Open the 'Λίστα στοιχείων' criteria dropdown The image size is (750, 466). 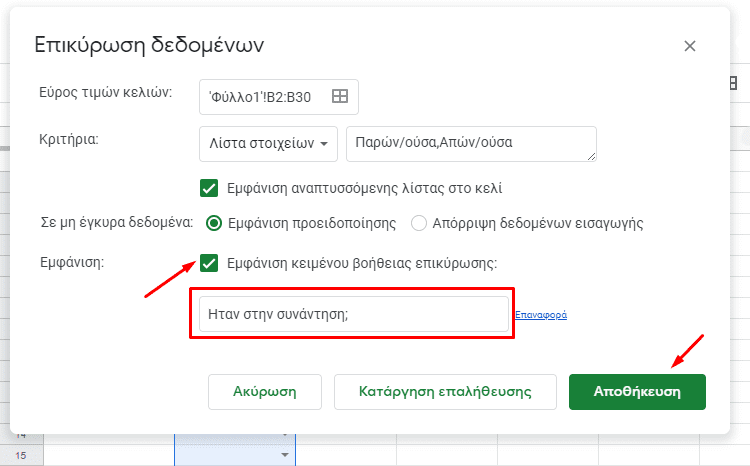coord(268,144)
